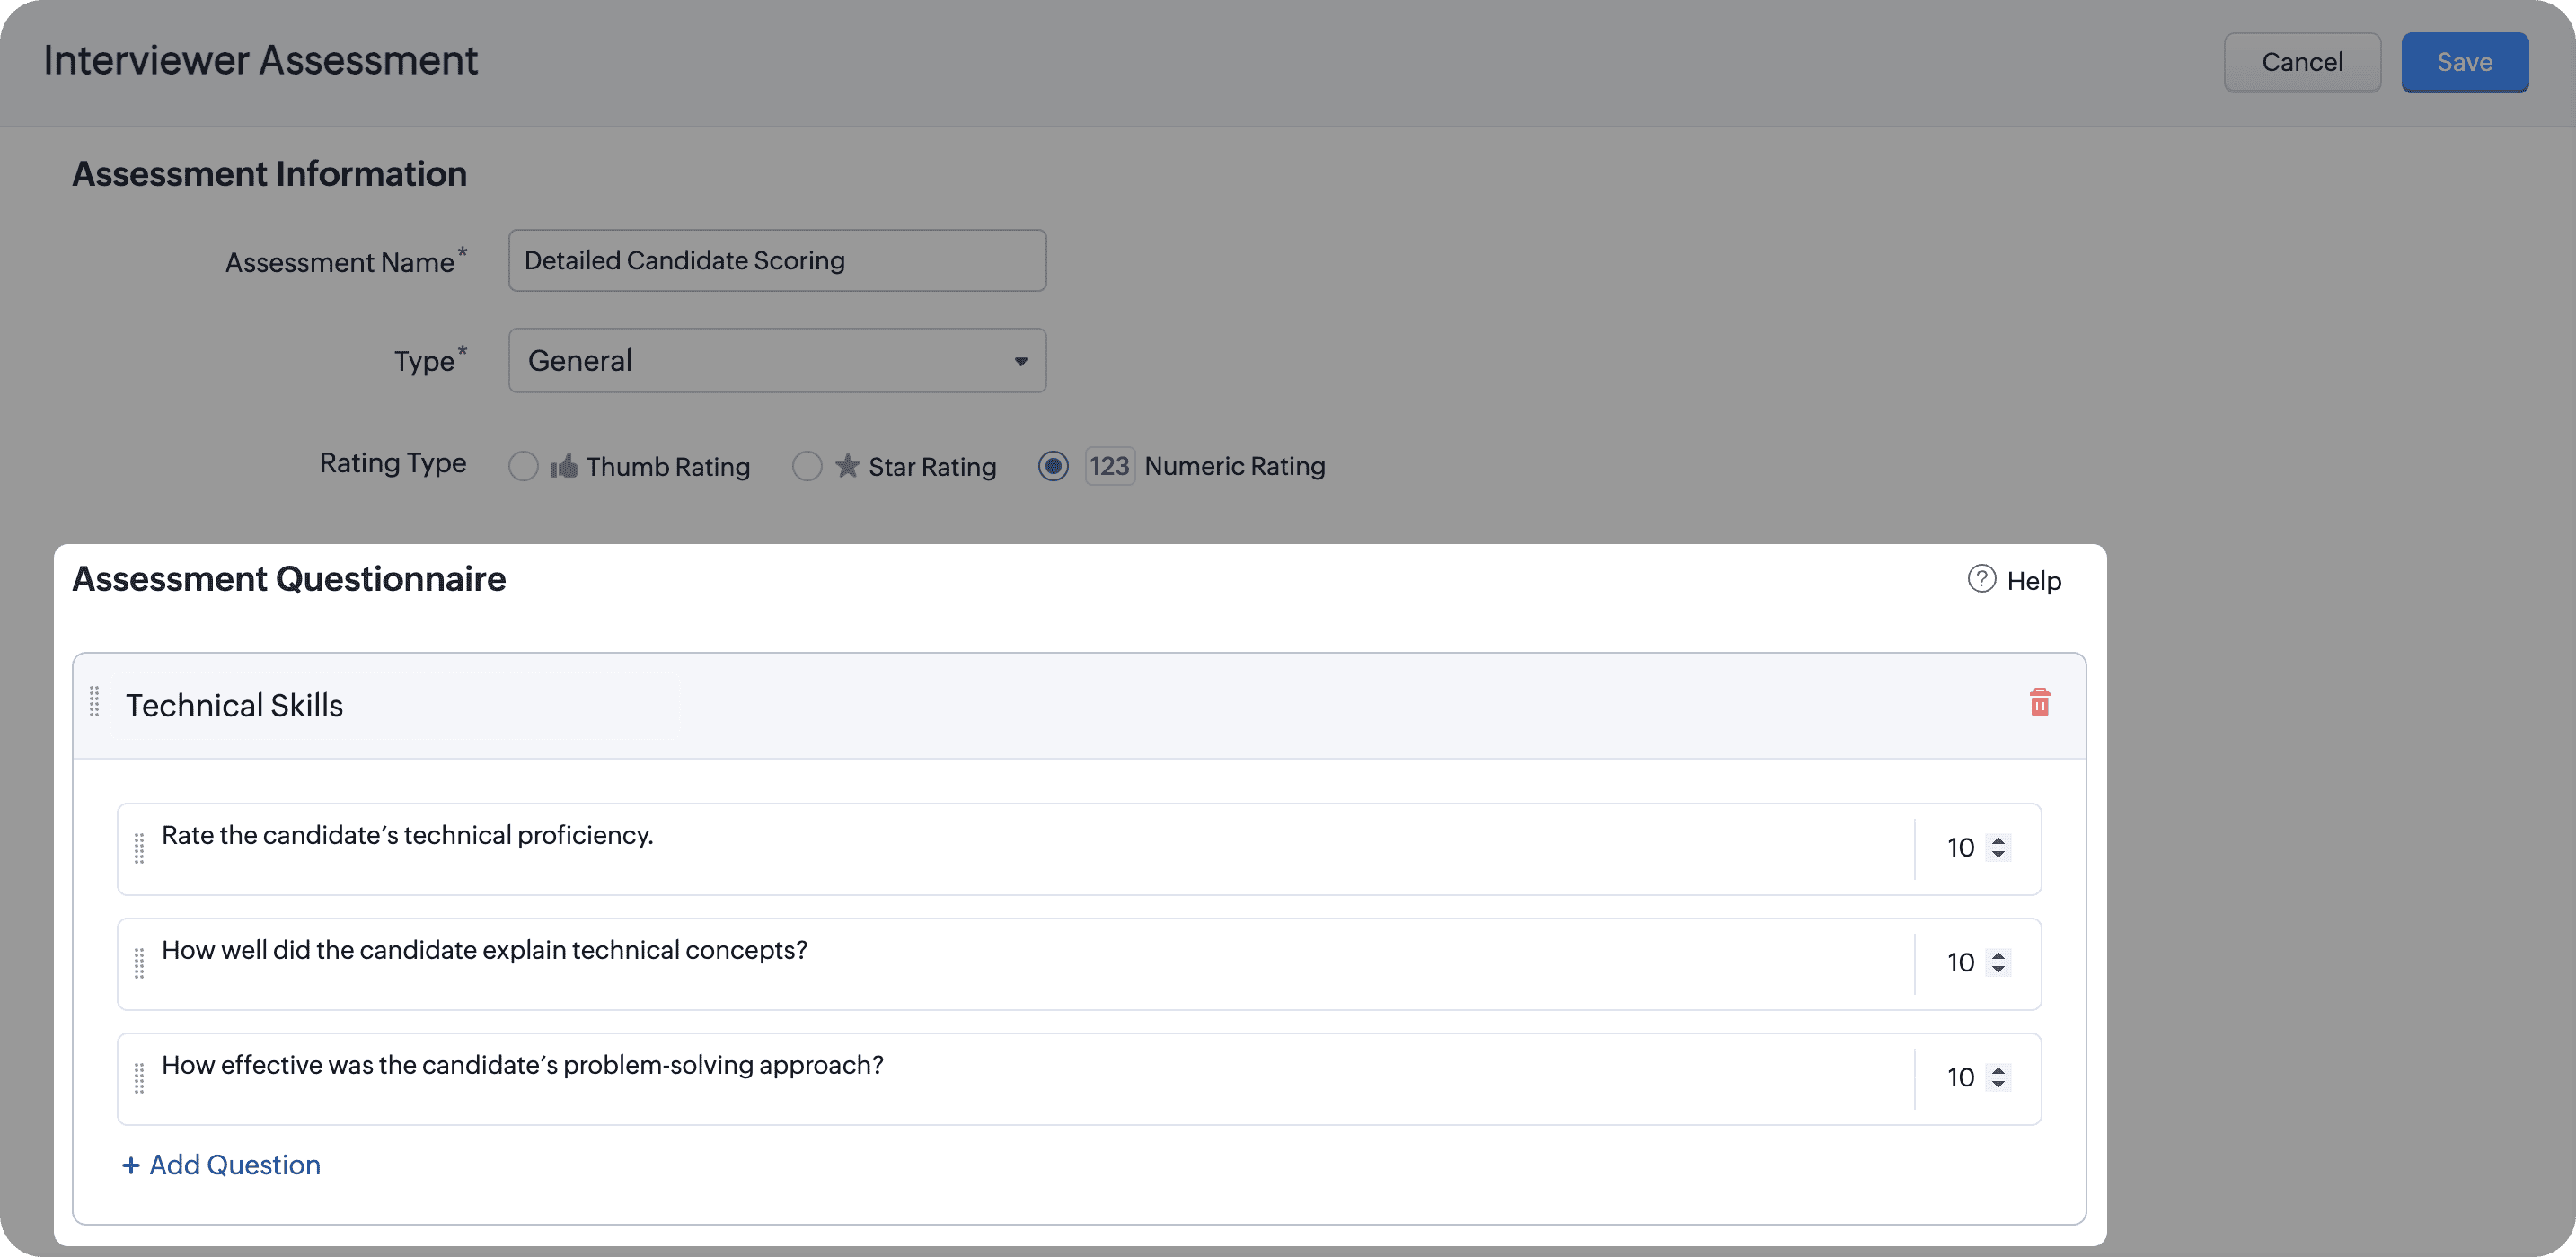The image size is (2576, 1257).
Task: Grab drag handle of explain technical concepts question
Action: (139, 963)
